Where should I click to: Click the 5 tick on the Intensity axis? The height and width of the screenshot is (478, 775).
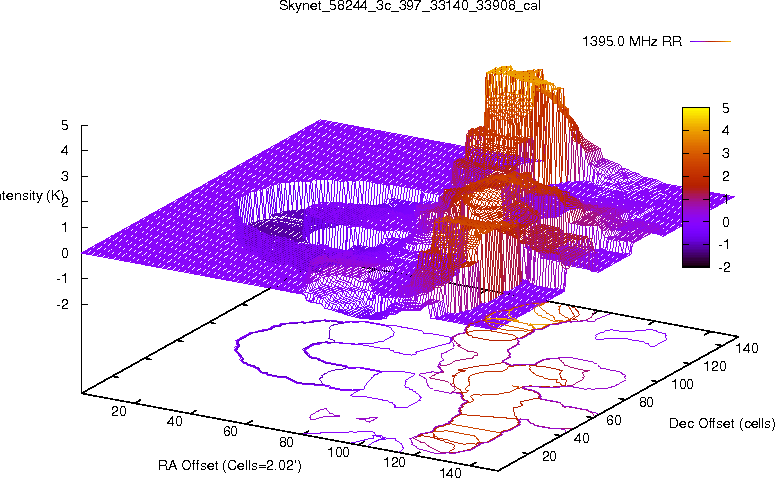coord(64,126)
